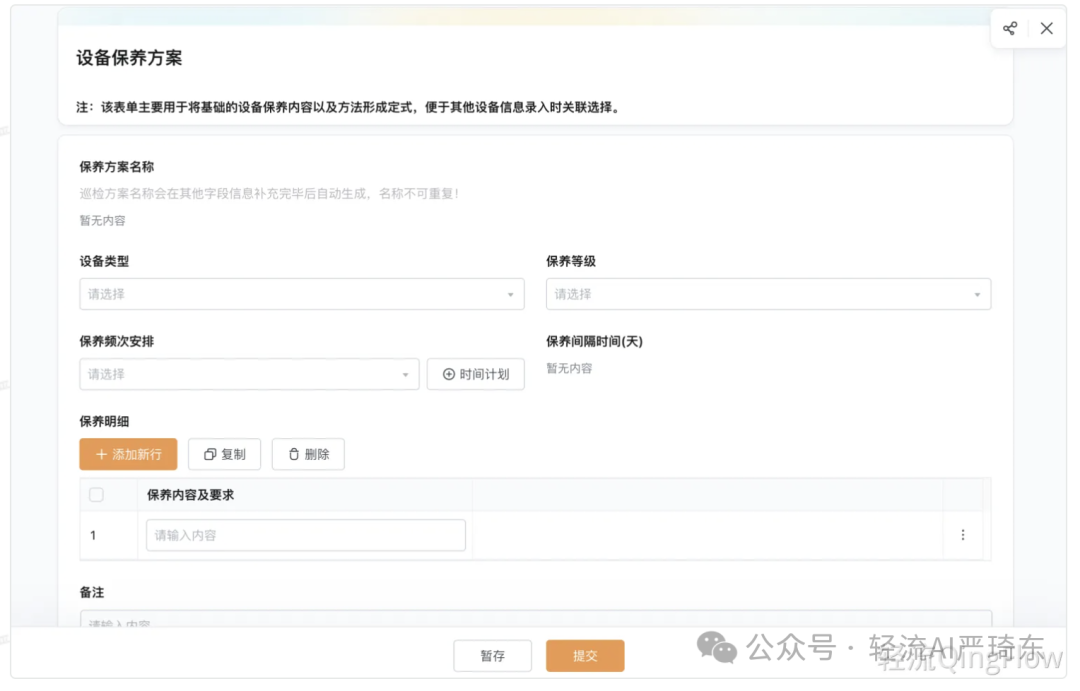The height and width of the screenshot is (691, 1080).
Task: Click the share icon at top right
Action: (x=1009, y=28)
